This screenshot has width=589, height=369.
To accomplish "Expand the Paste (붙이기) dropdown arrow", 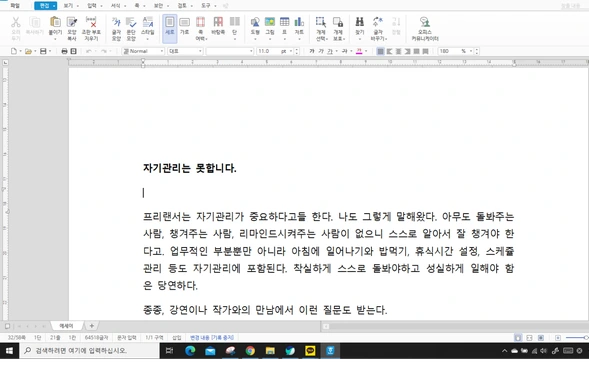I will point(55,39).
